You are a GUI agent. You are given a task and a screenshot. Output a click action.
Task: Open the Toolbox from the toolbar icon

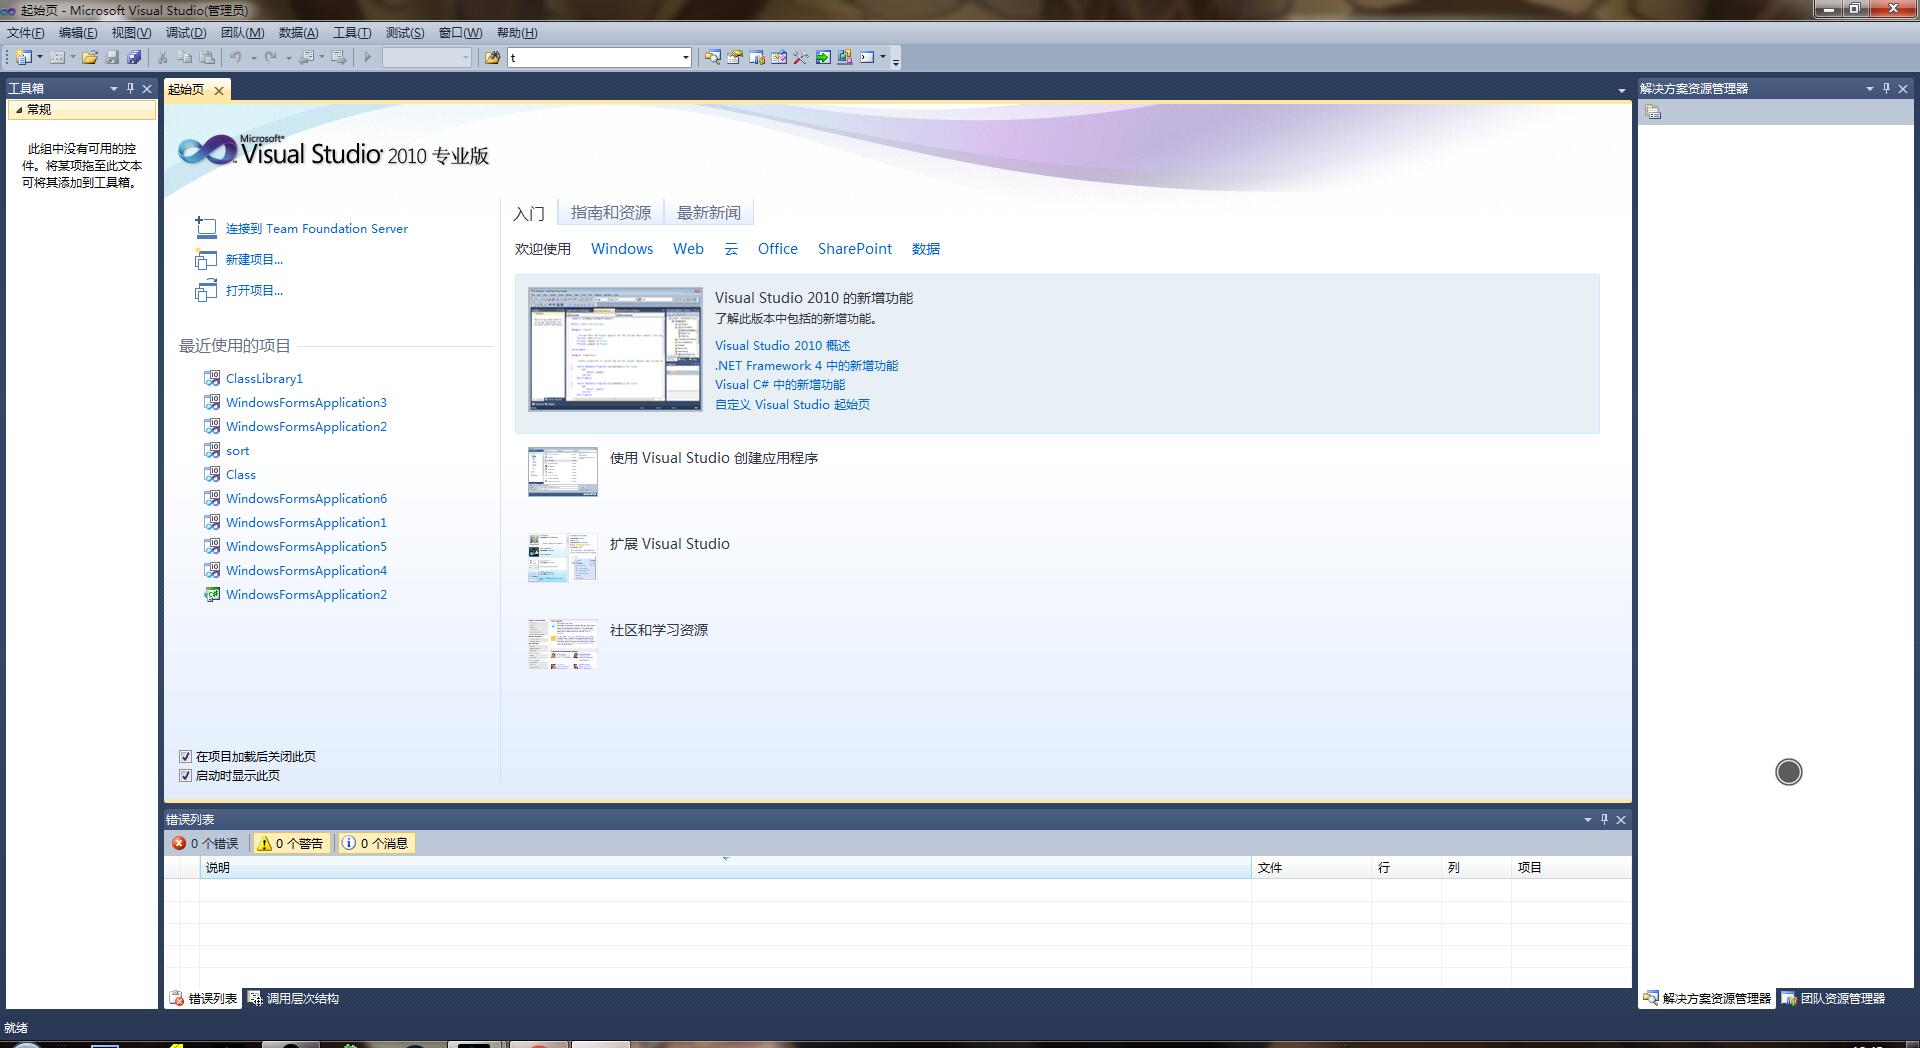point(800,58)
